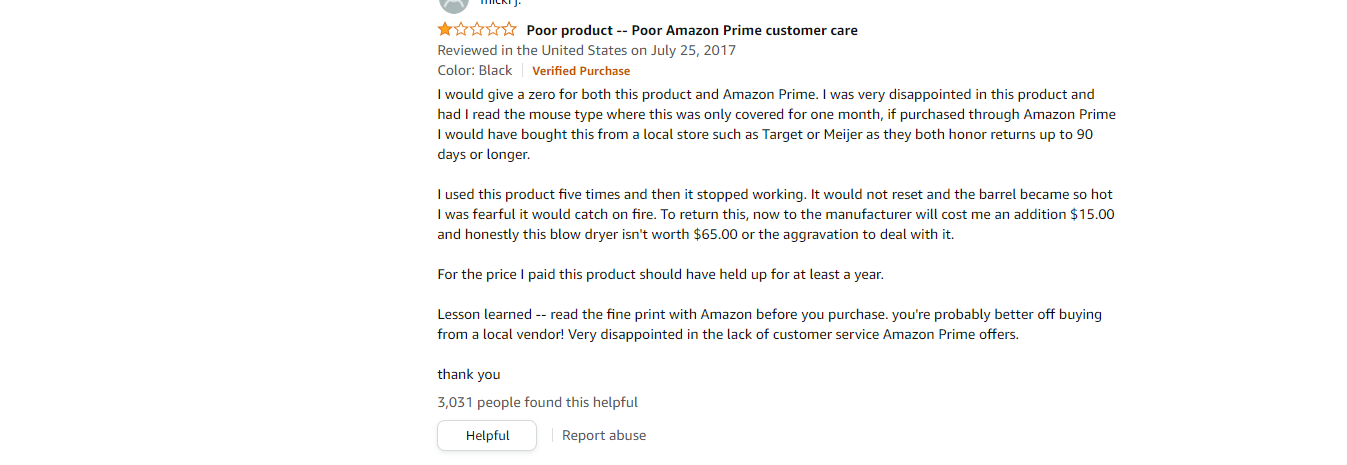Open review titled Poor product -- Poor Amazon Prime
1347x465 pixels.
[x=692, y=30]
